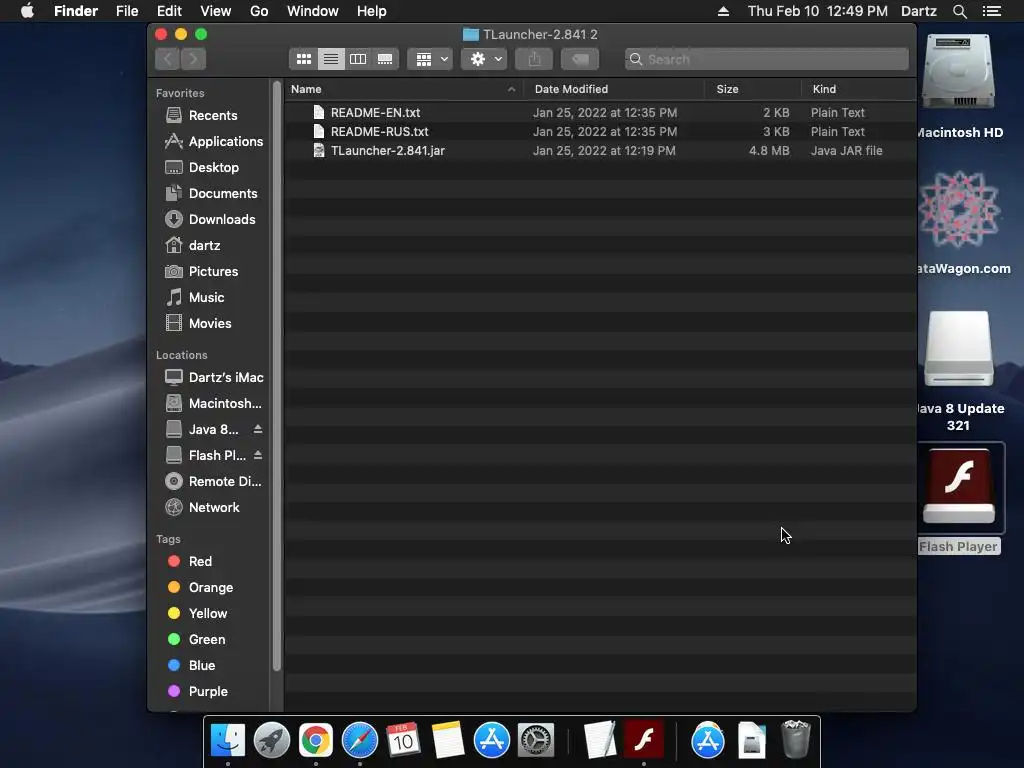Open the View menu
1024x768 pixels.
tap(216, 11)
